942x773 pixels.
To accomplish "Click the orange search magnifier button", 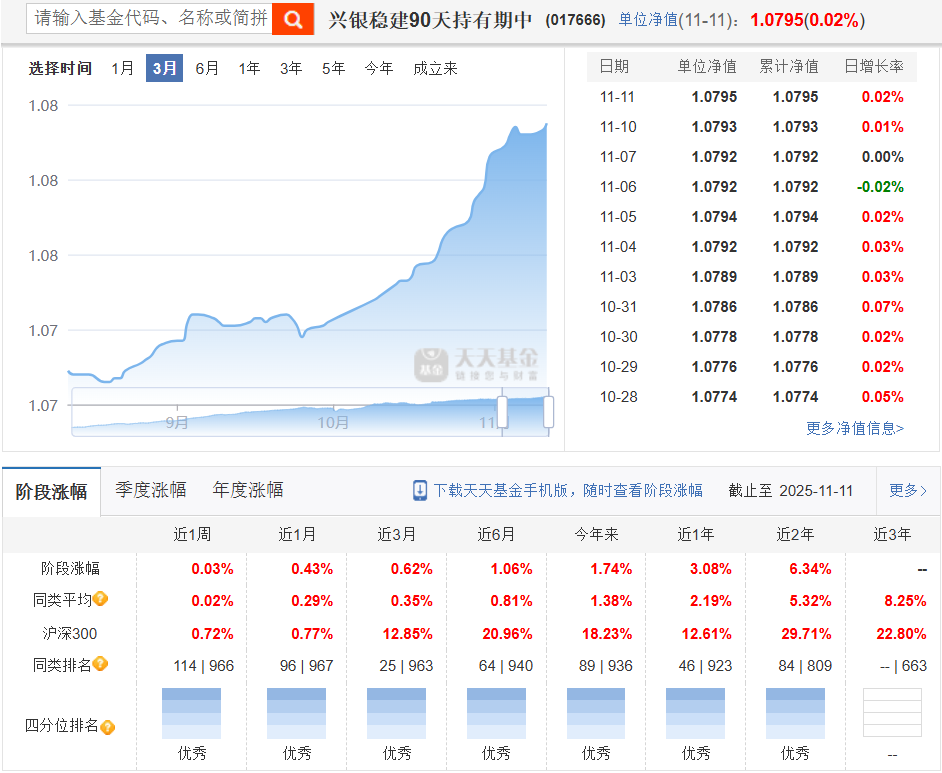I will [293, 19].
